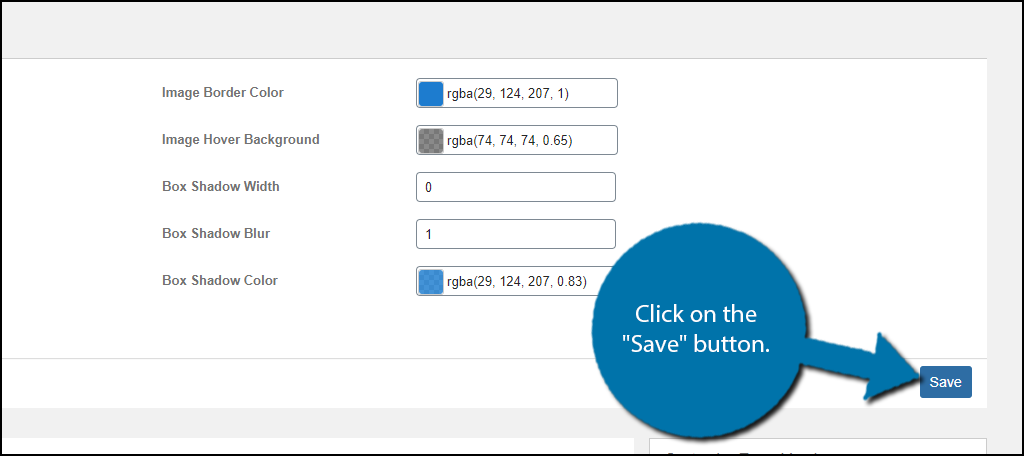
Task: Open the Image Hover Background color swatch
Action: tap(430, 140)
